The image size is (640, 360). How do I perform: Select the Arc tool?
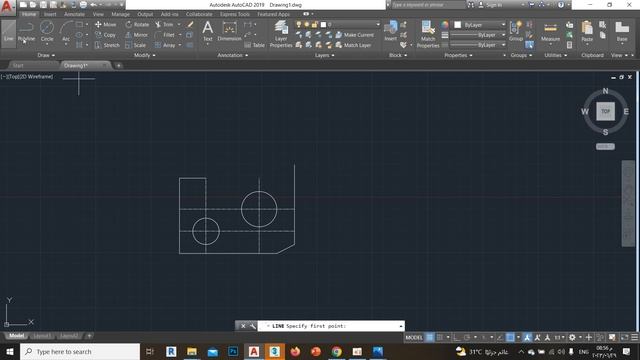66,33
